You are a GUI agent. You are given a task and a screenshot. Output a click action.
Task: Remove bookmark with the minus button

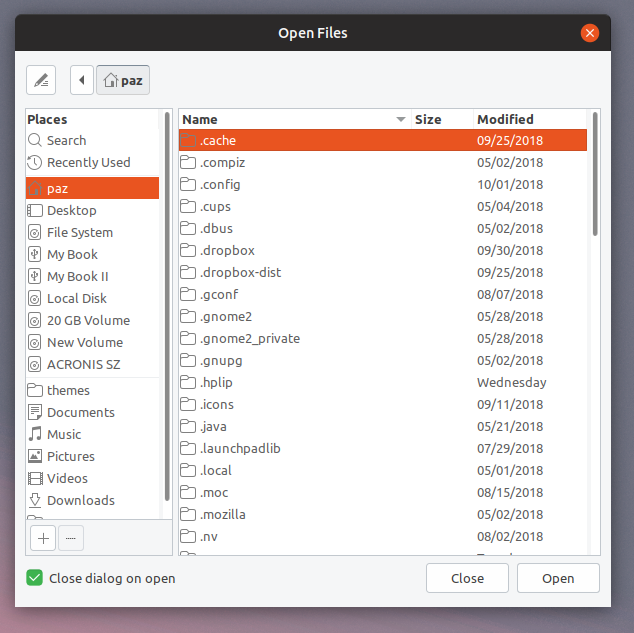(71, 538)
